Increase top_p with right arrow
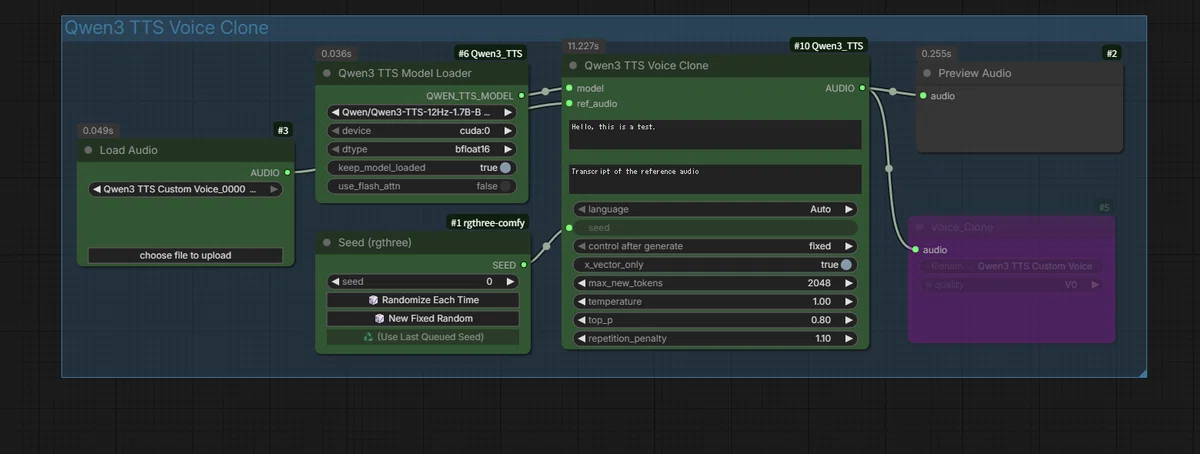Image resolution: width=1200 pixels, height=454 pixels. pos(849,320)
